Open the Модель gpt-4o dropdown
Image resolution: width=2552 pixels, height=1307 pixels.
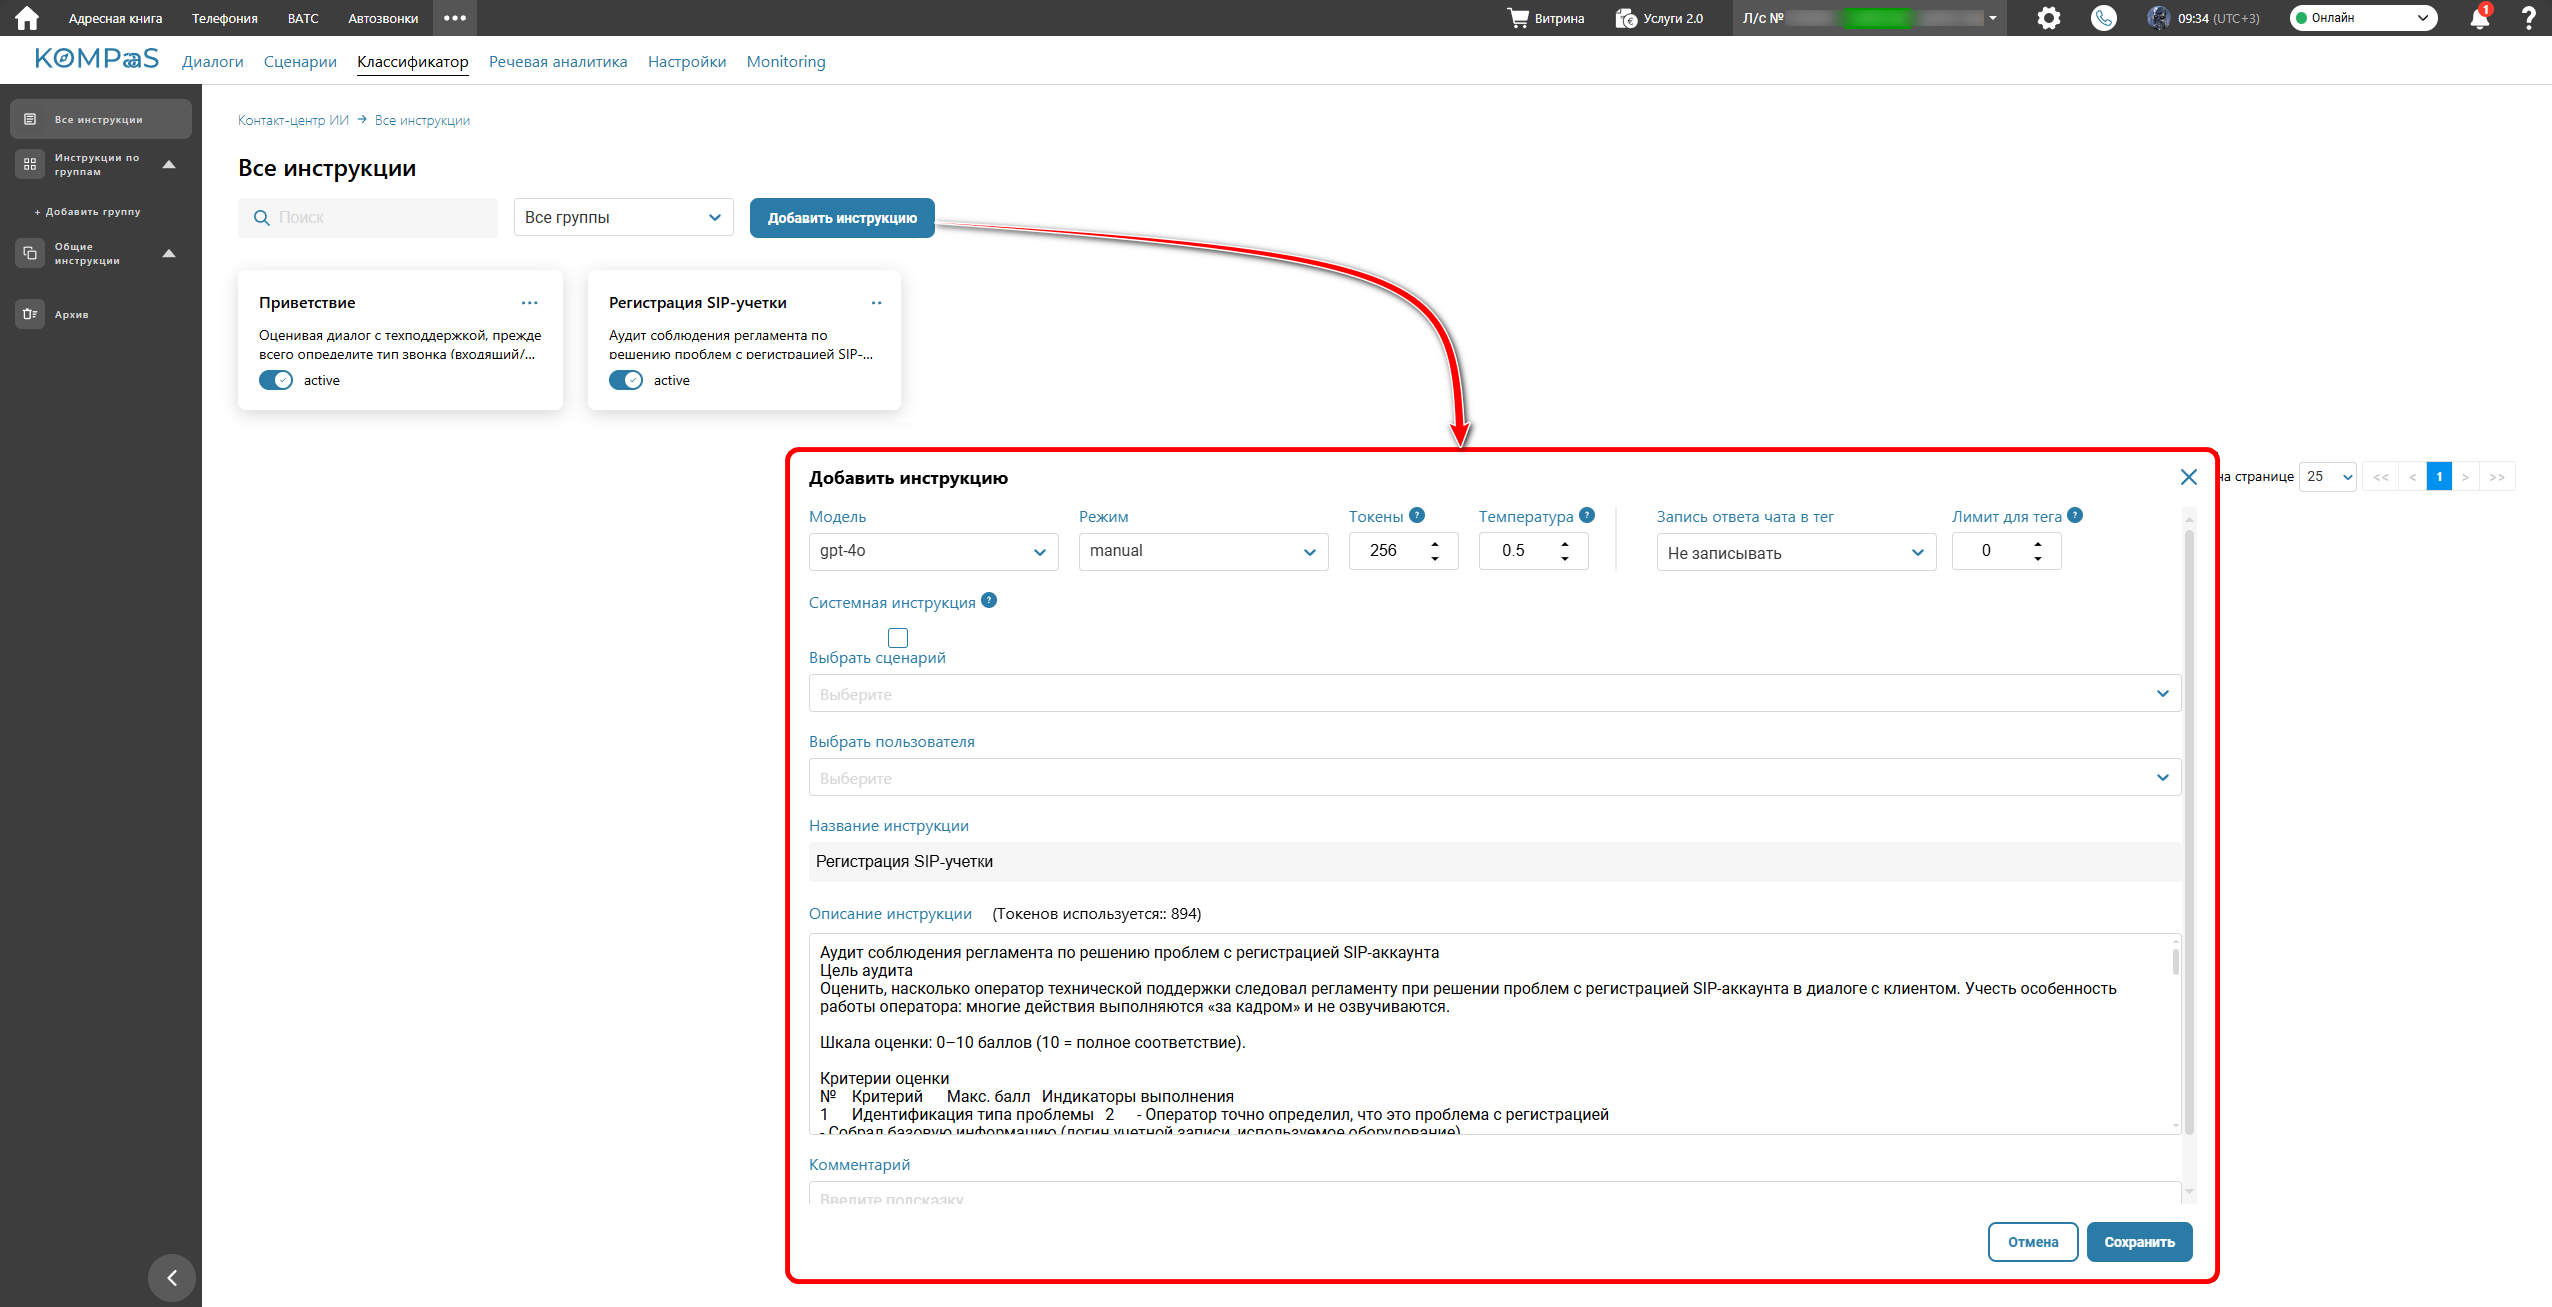coord(932,551)
